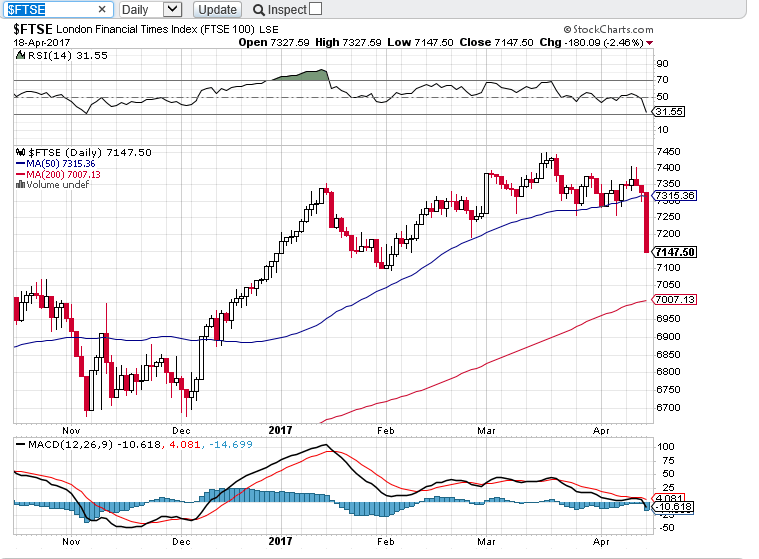Screen dimensions: 759x559
Task: Click the 31.55 RSI value tag
Action: (x=668, y=112)
